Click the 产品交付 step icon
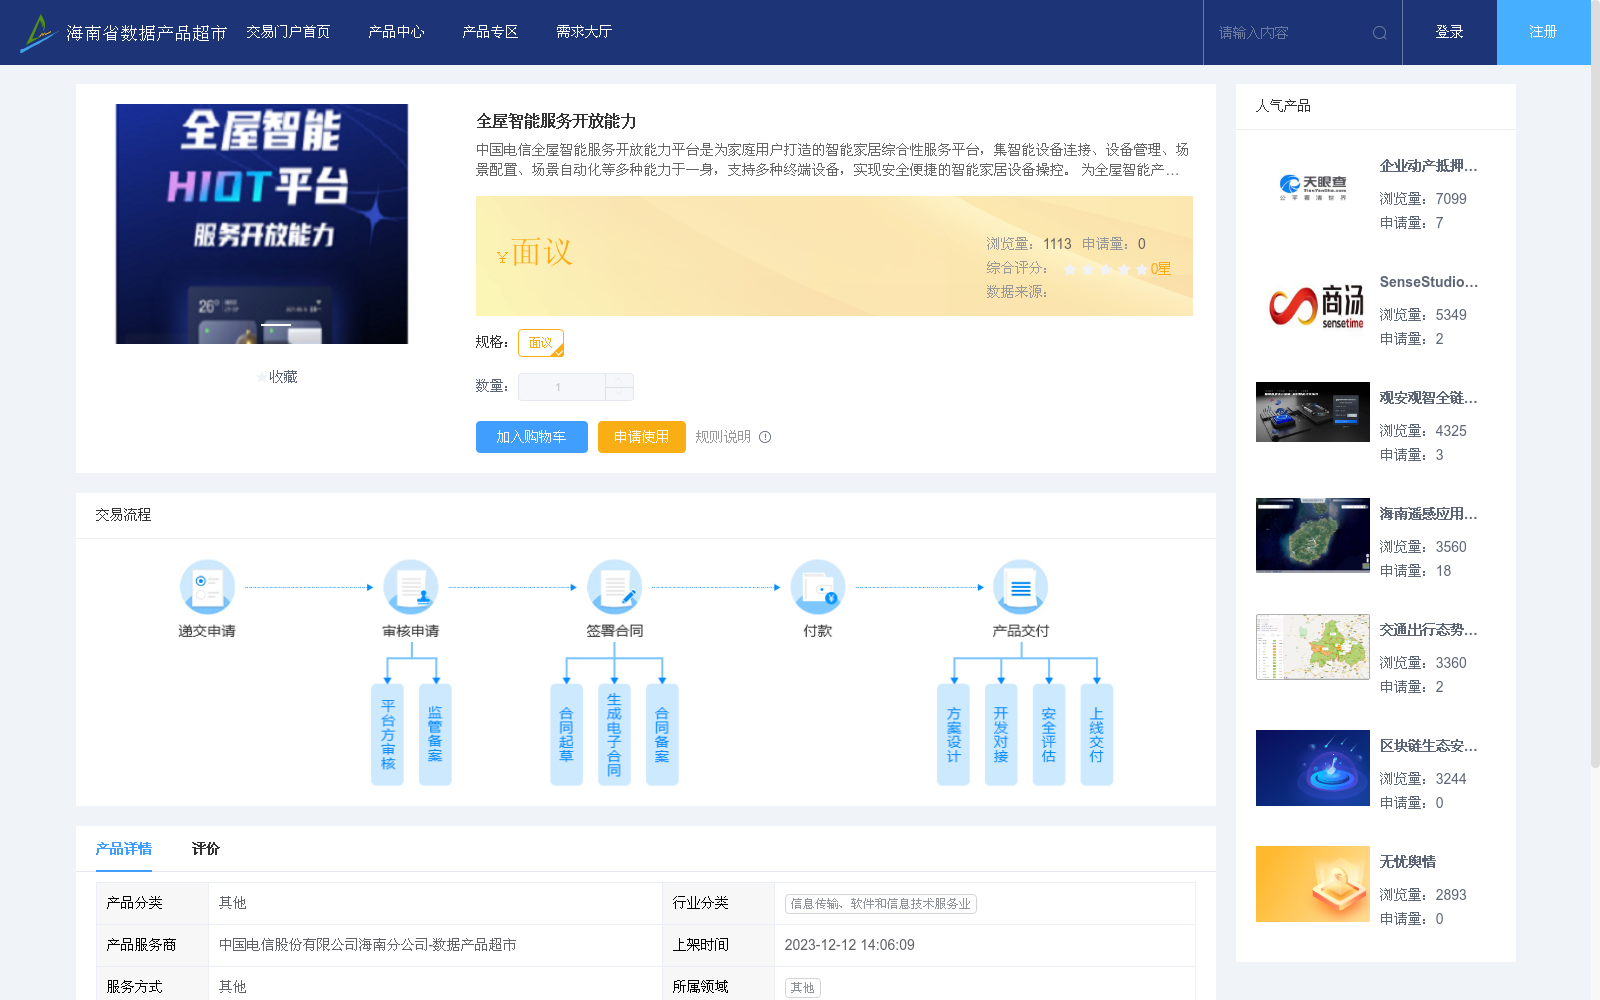Screen dimensions: 1600x1000 point(1021,587)
